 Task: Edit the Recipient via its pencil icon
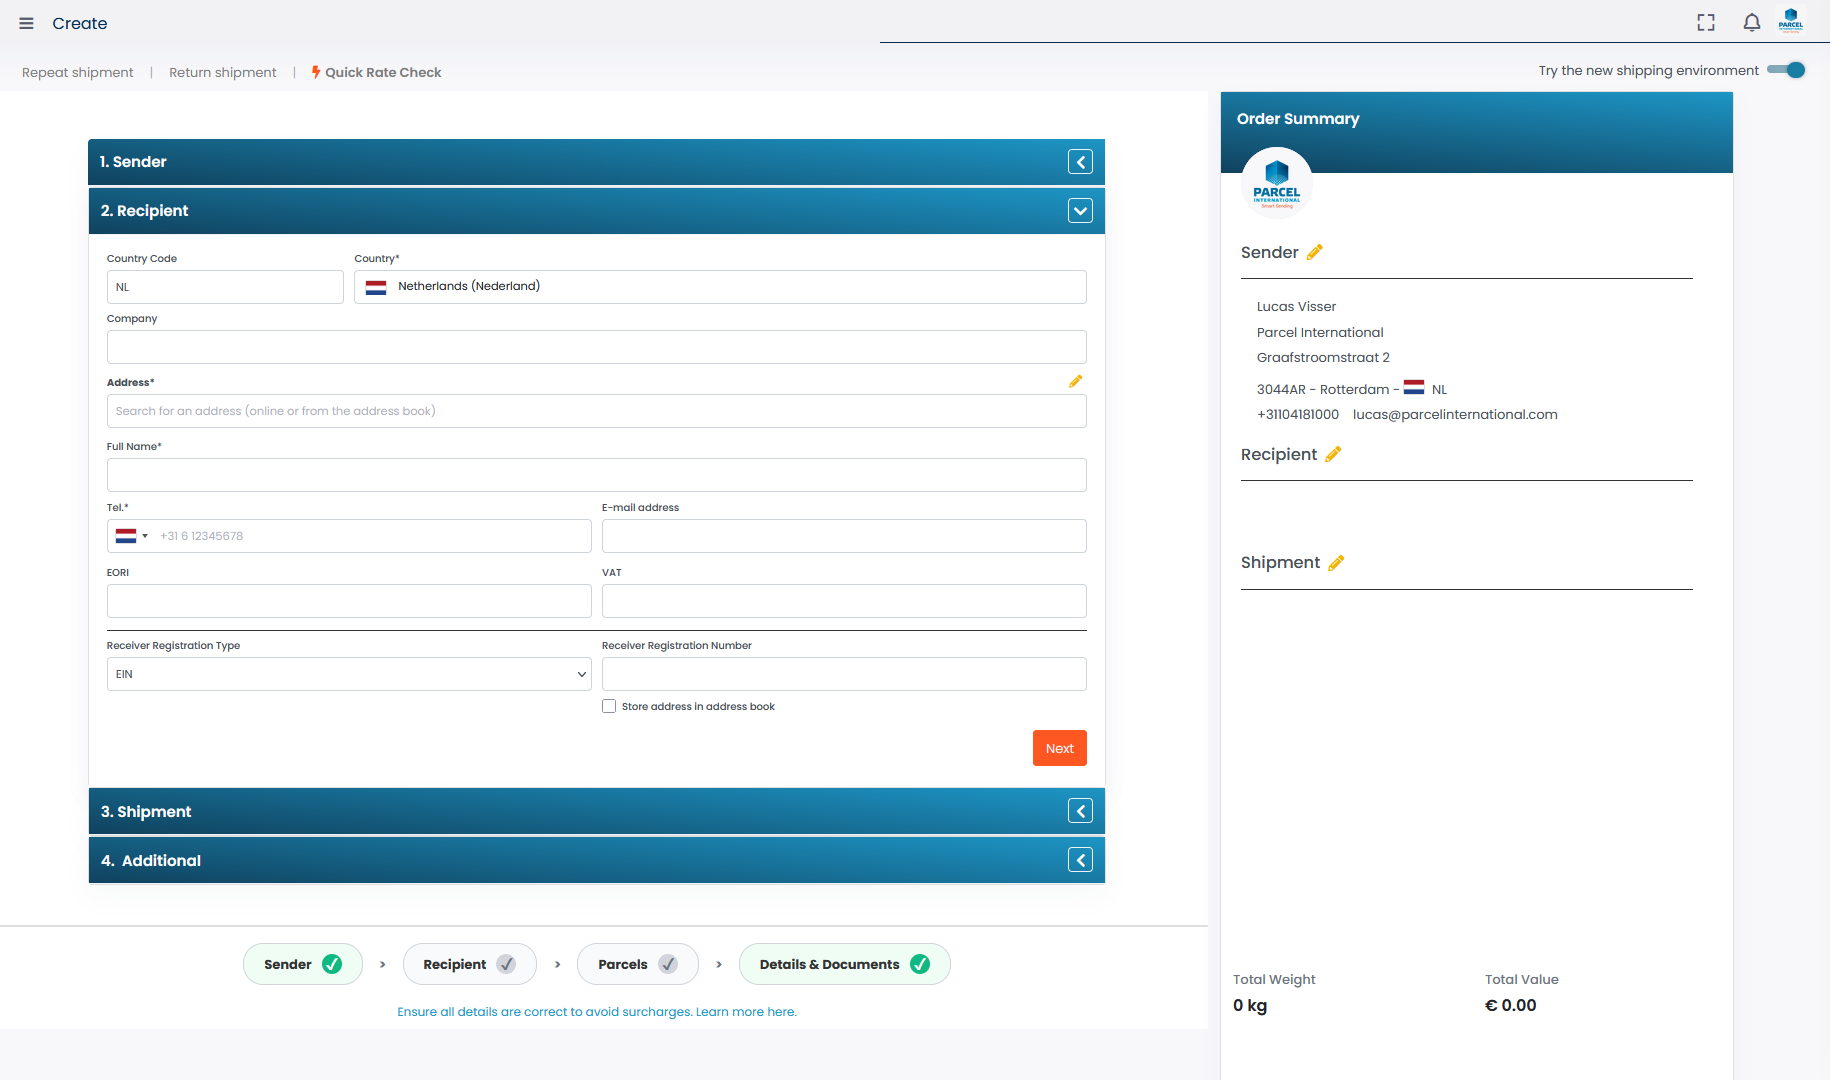point(1333,454)
